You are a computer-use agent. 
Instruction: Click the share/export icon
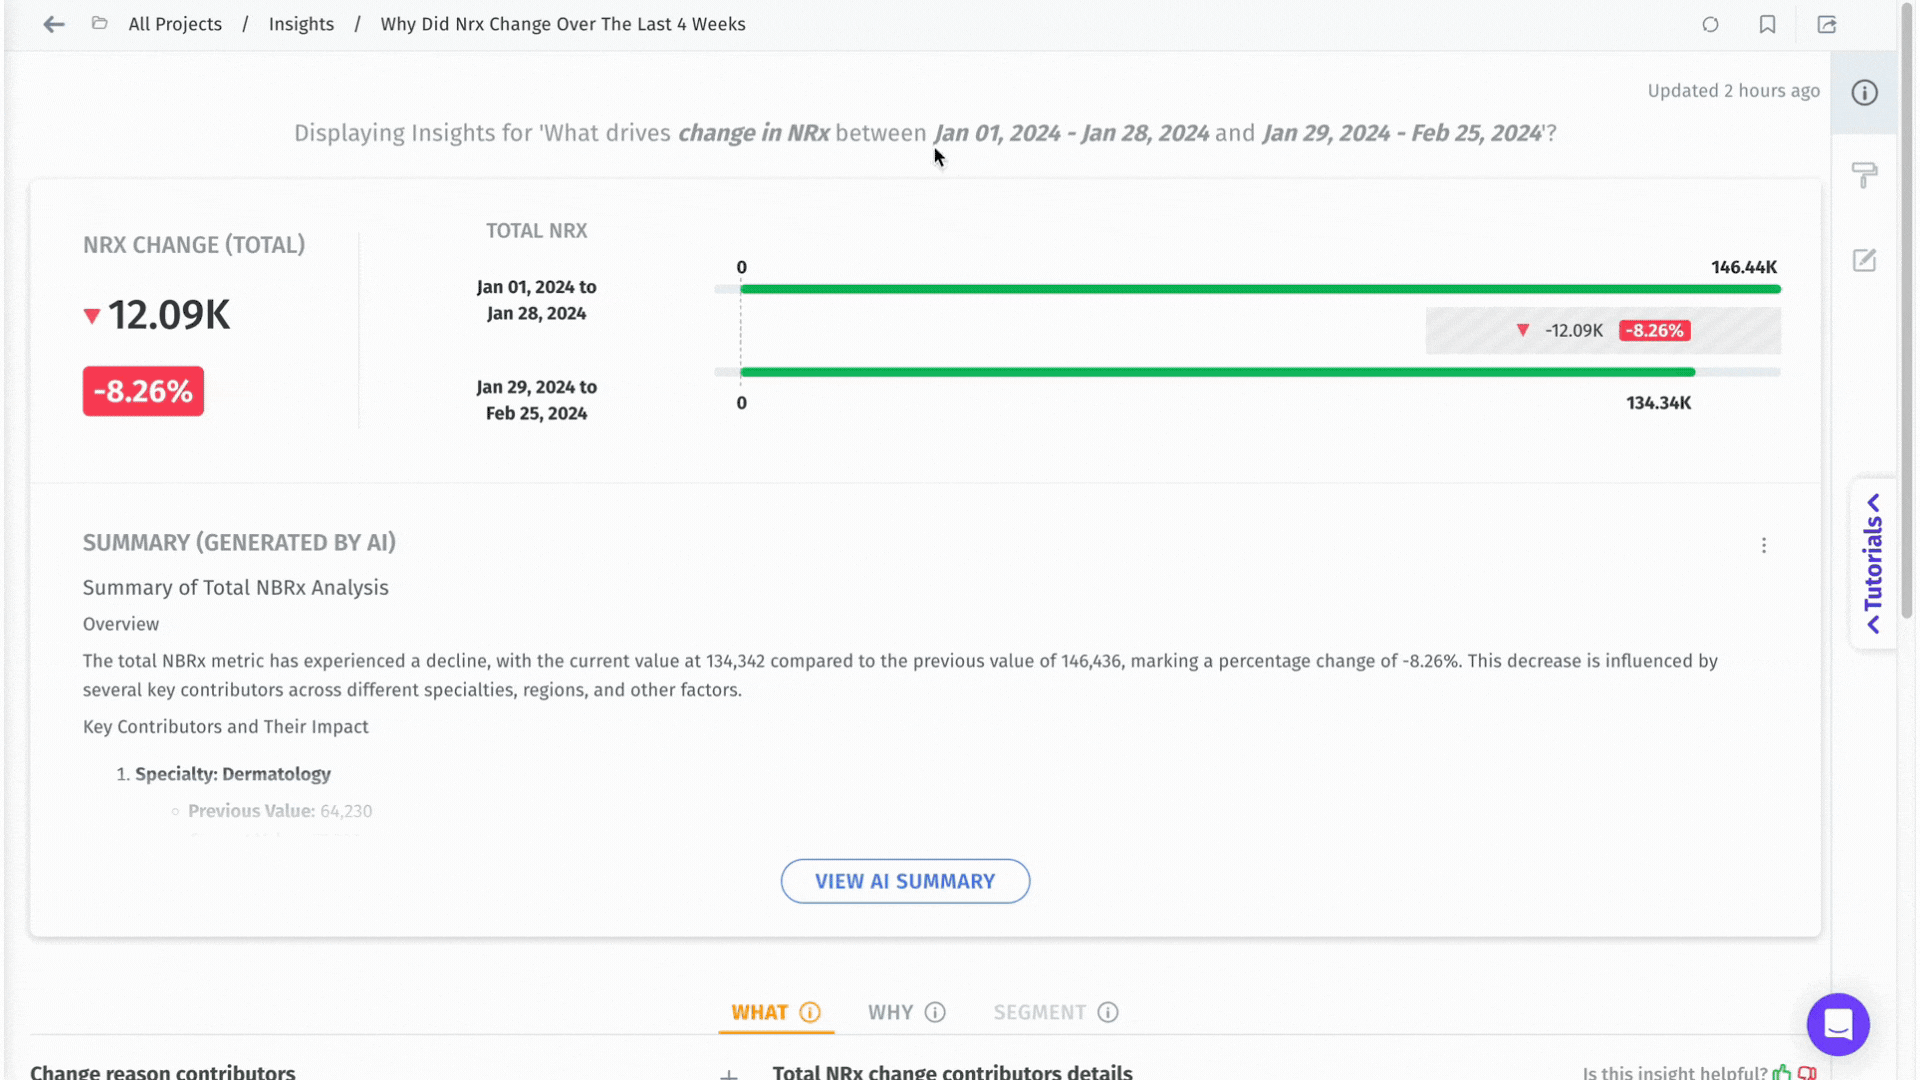pyautogui.click(x=1827, y=24)
